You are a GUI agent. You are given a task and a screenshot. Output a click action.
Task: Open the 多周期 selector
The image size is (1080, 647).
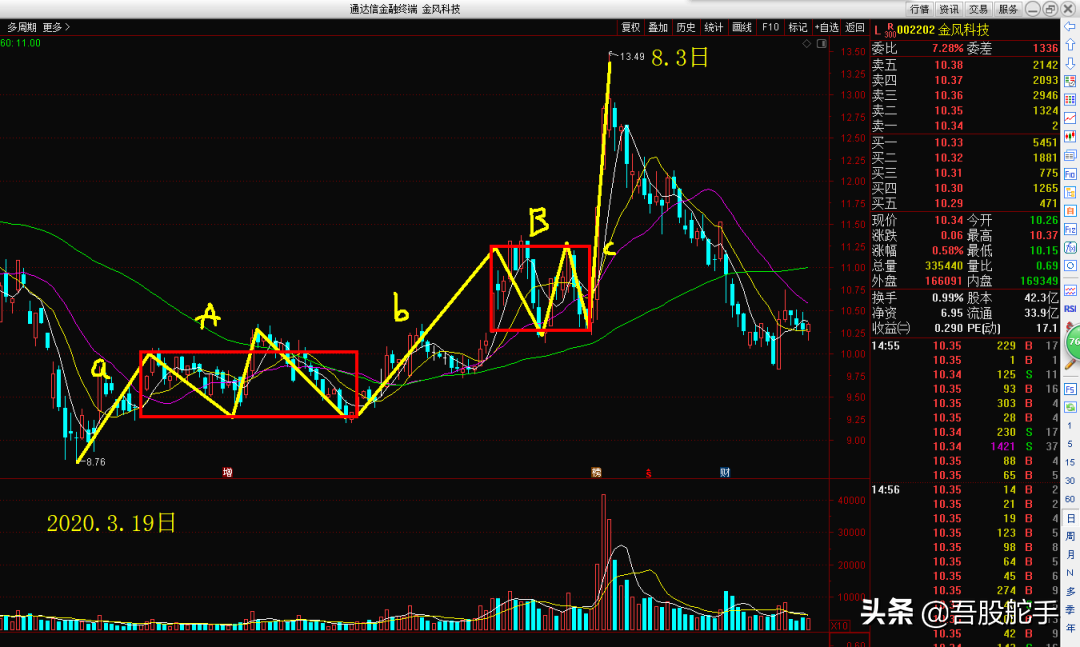point(21,28)
